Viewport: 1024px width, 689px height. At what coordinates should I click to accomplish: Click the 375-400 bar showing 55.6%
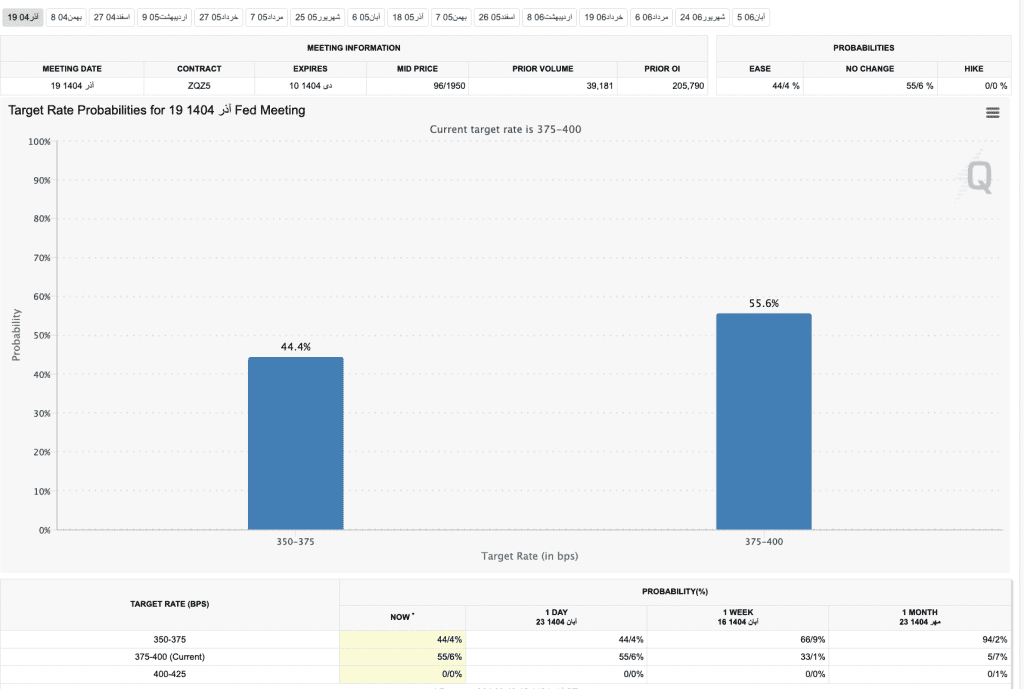763,421
